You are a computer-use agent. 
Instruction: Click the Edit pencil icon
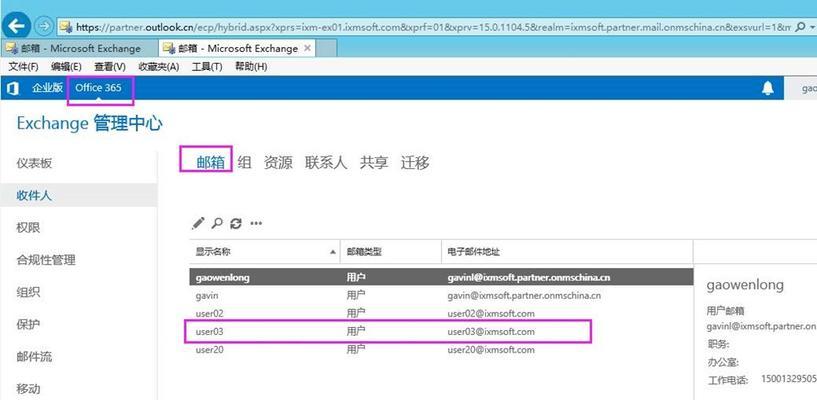198,223
